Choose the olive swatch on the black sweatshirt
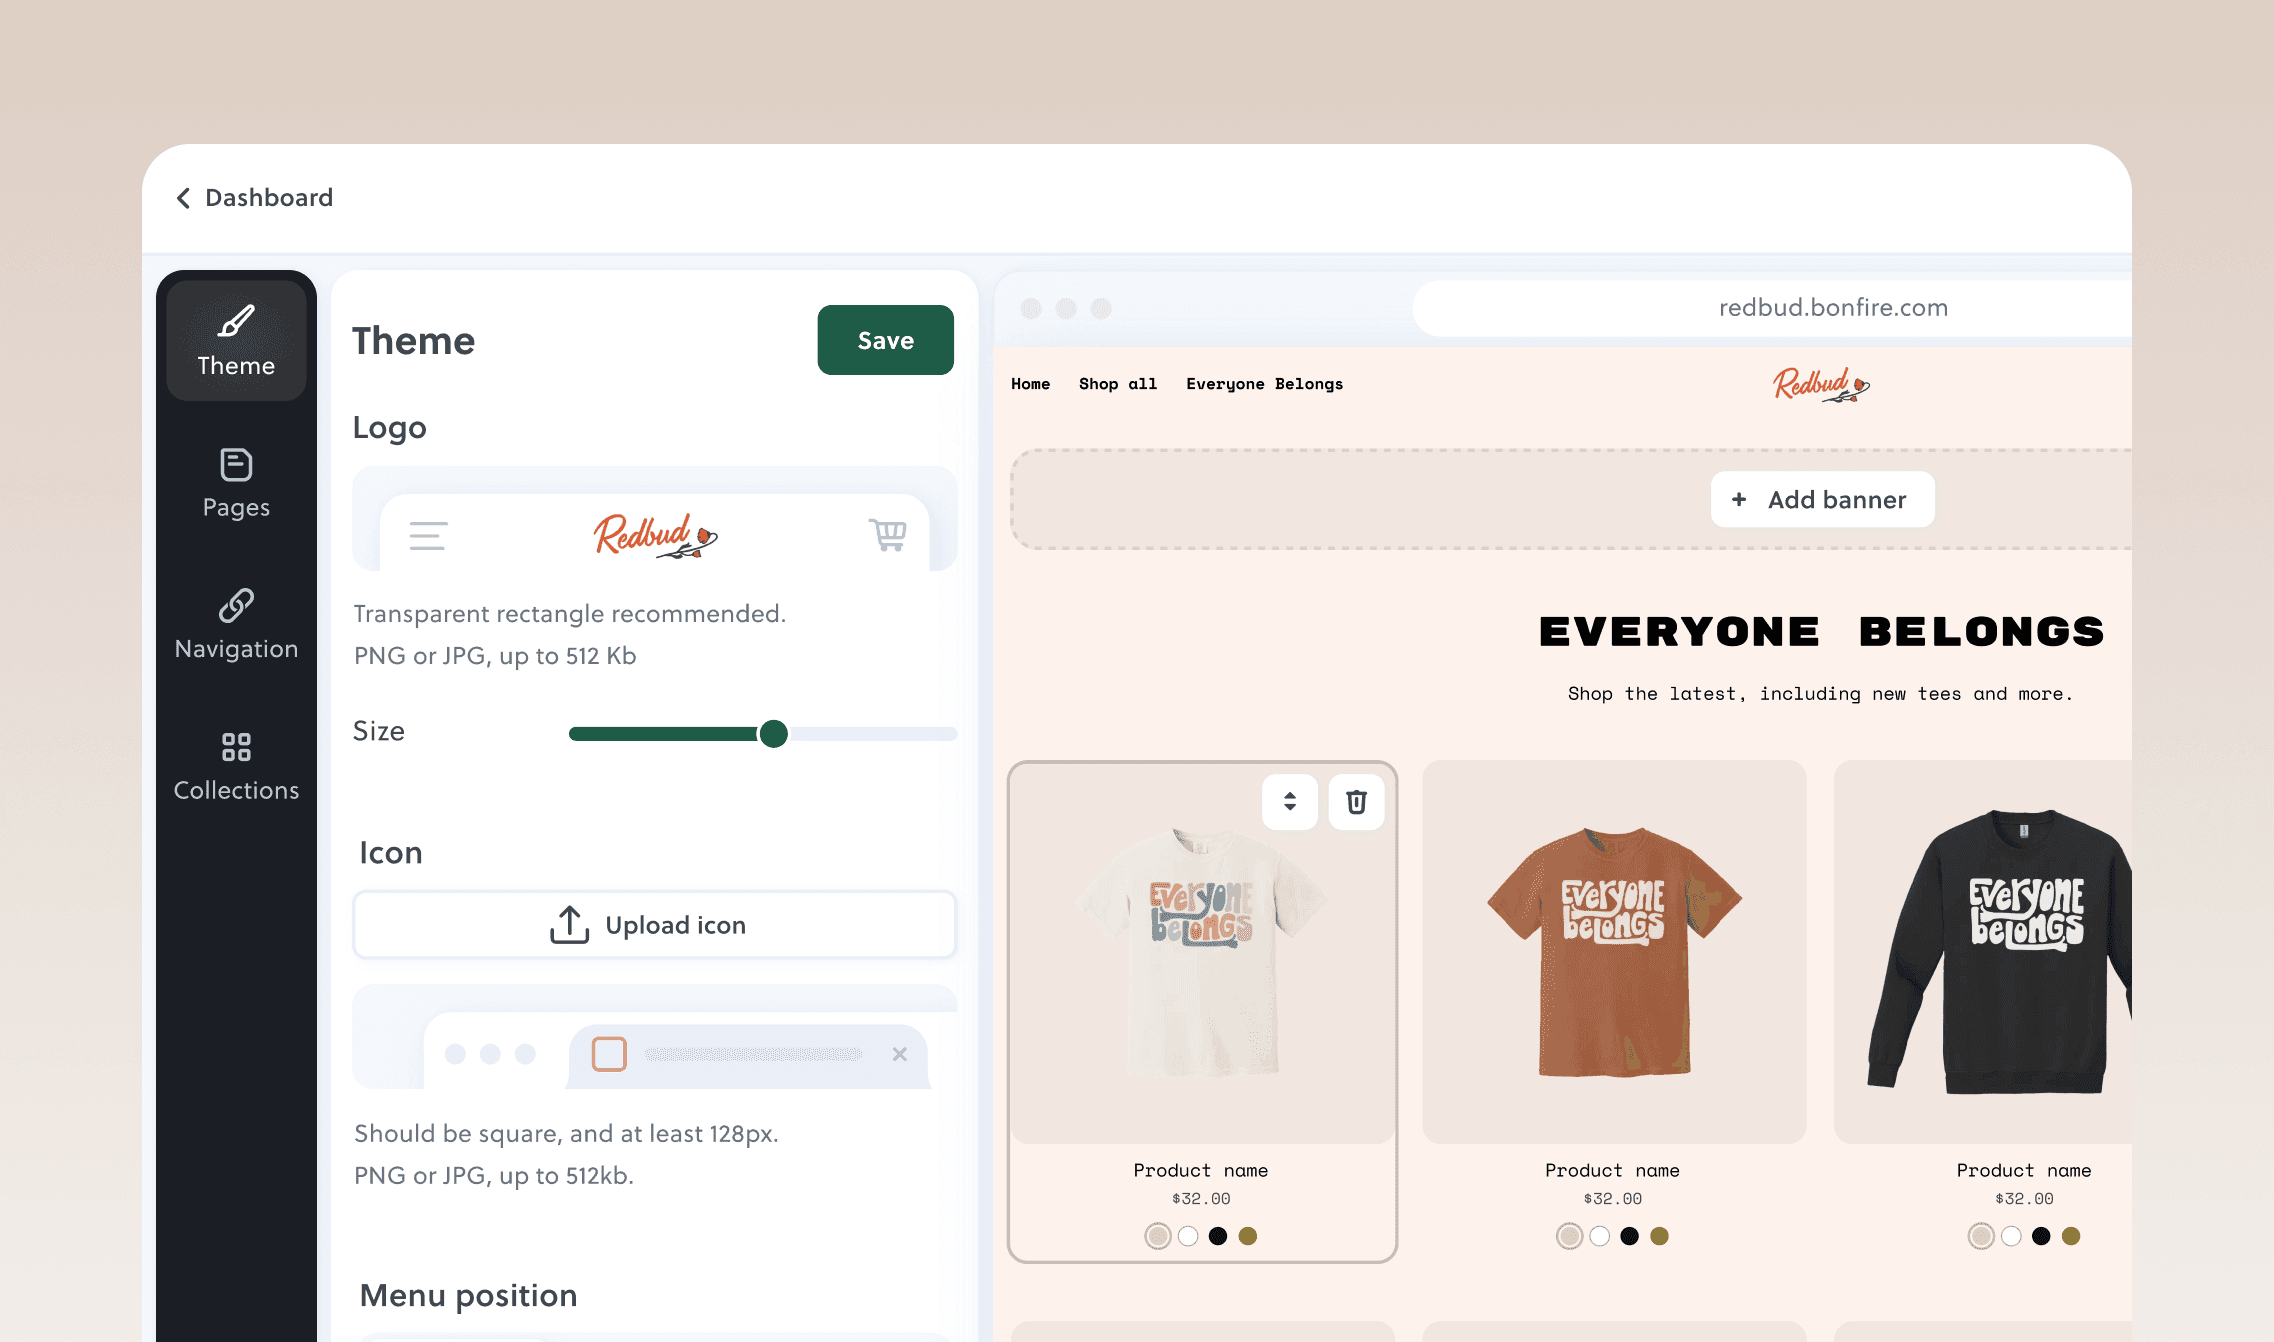 (2071, 1236)
